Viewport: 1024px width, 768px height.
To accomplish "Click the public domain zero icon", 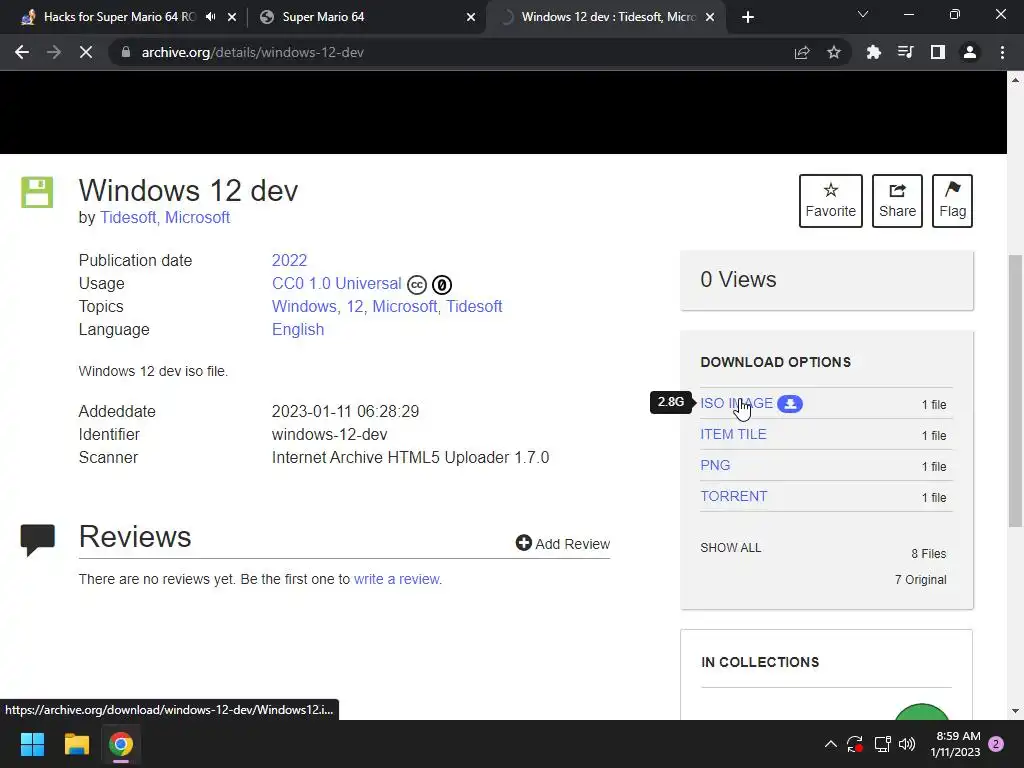I will point(442,285).
